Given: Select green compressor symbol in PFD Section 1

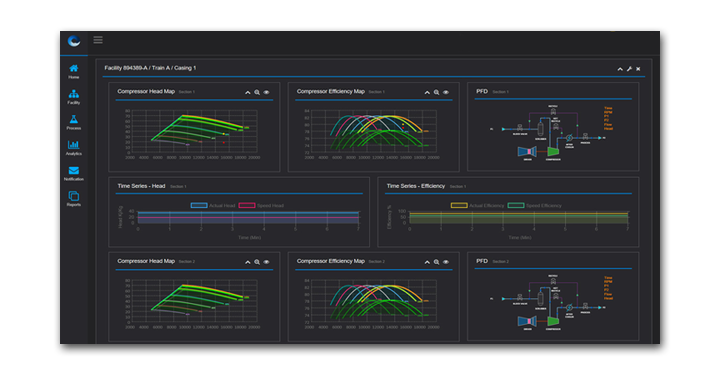Looking at the screenshot, I should (x=553, y=151).
